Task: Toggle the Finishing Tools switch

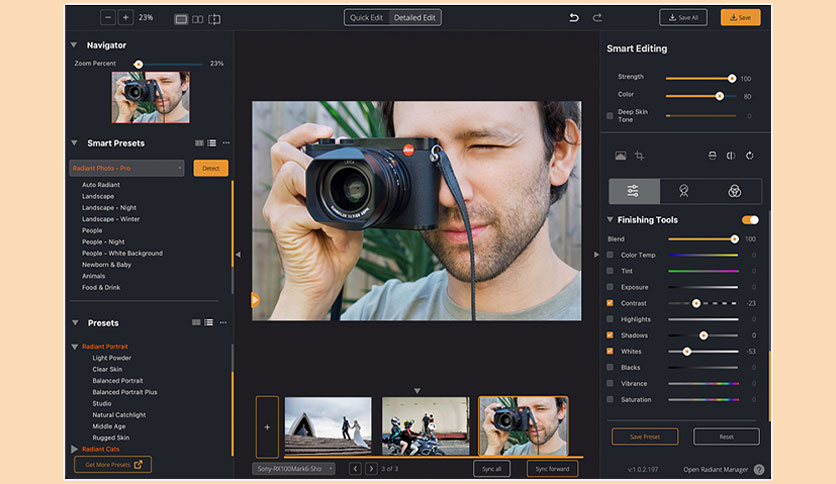Action: click(750, 220)
